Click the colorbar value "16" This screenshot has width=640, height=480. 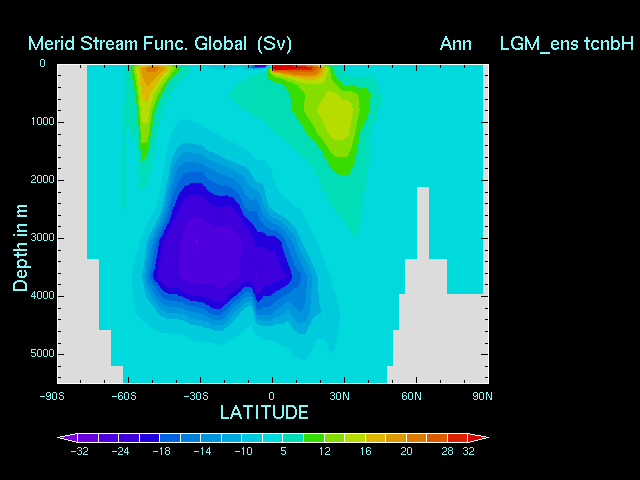[x=366, y=451]
